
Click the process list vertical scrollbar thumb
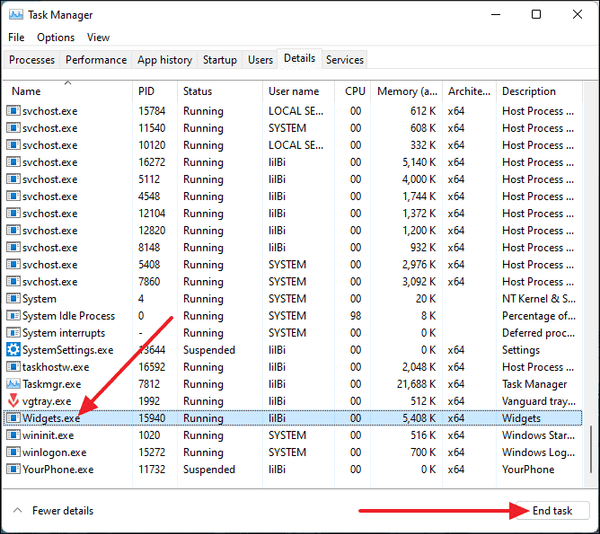[591, 449]
